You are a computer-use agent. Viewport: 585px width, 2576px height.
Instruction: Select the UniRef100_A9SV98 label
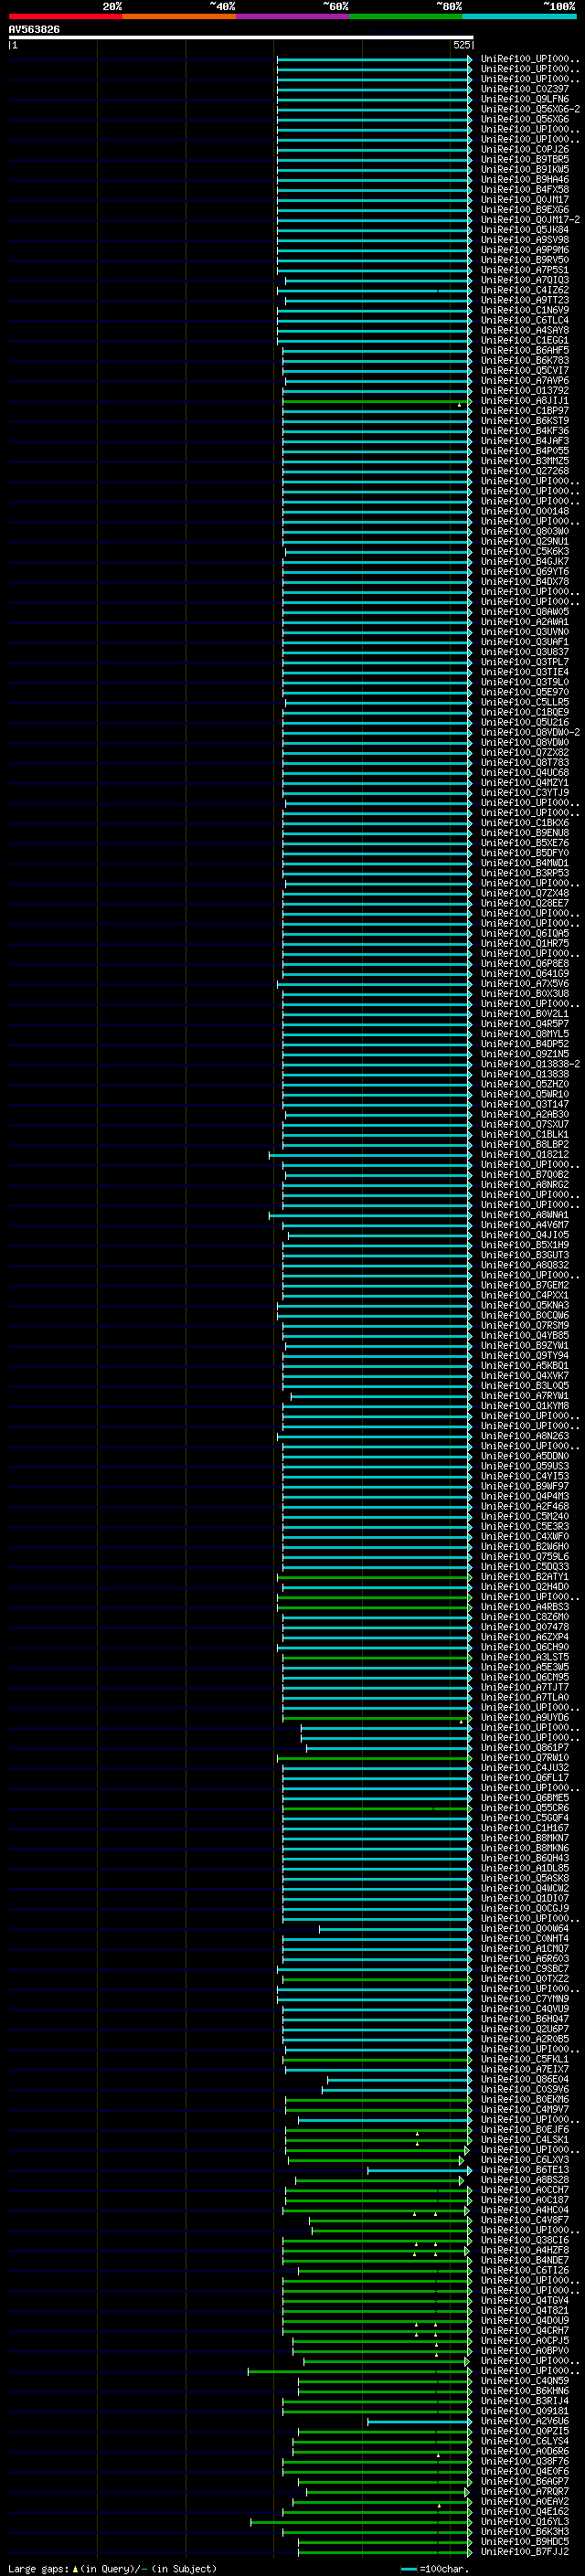[525, 240]
